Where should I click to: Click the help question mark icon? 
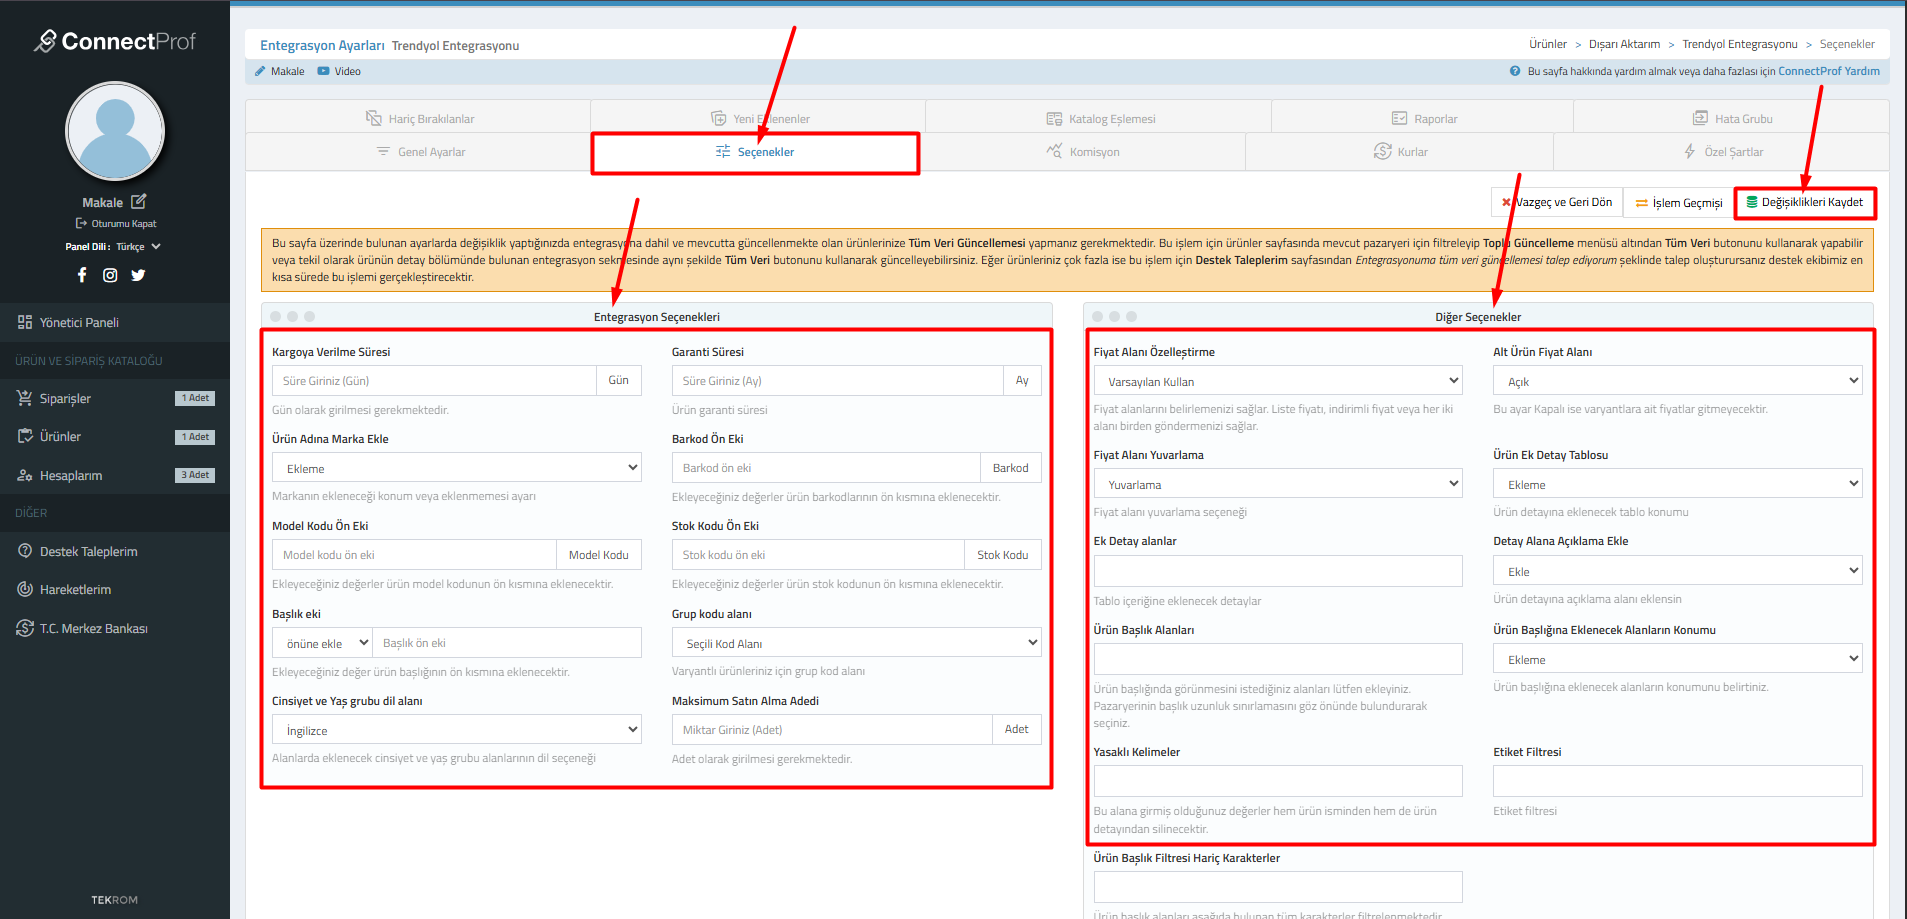pyautogui.click(x=1515, y=71)
